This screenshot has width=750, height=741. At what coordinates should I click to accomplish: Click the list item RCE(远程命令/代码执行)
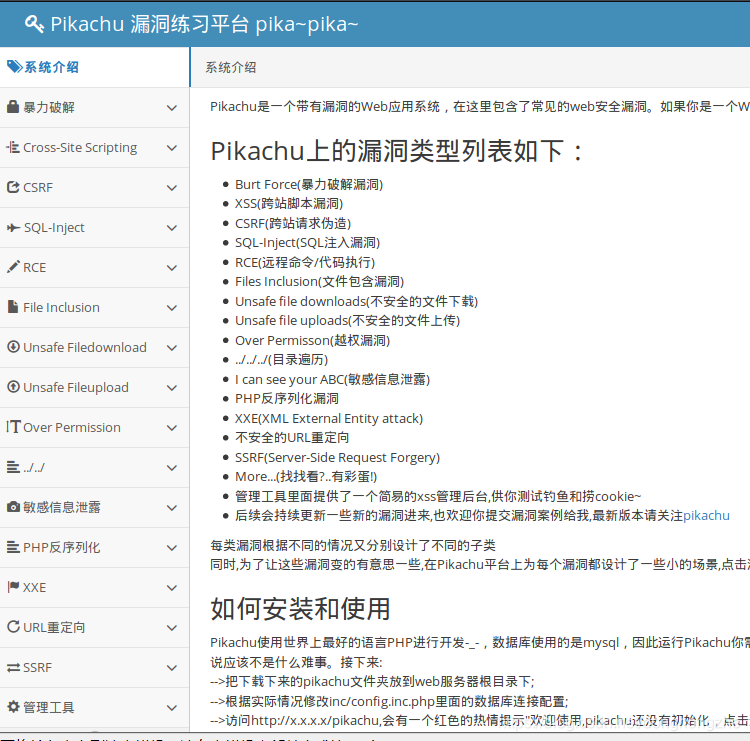point(305,262)
